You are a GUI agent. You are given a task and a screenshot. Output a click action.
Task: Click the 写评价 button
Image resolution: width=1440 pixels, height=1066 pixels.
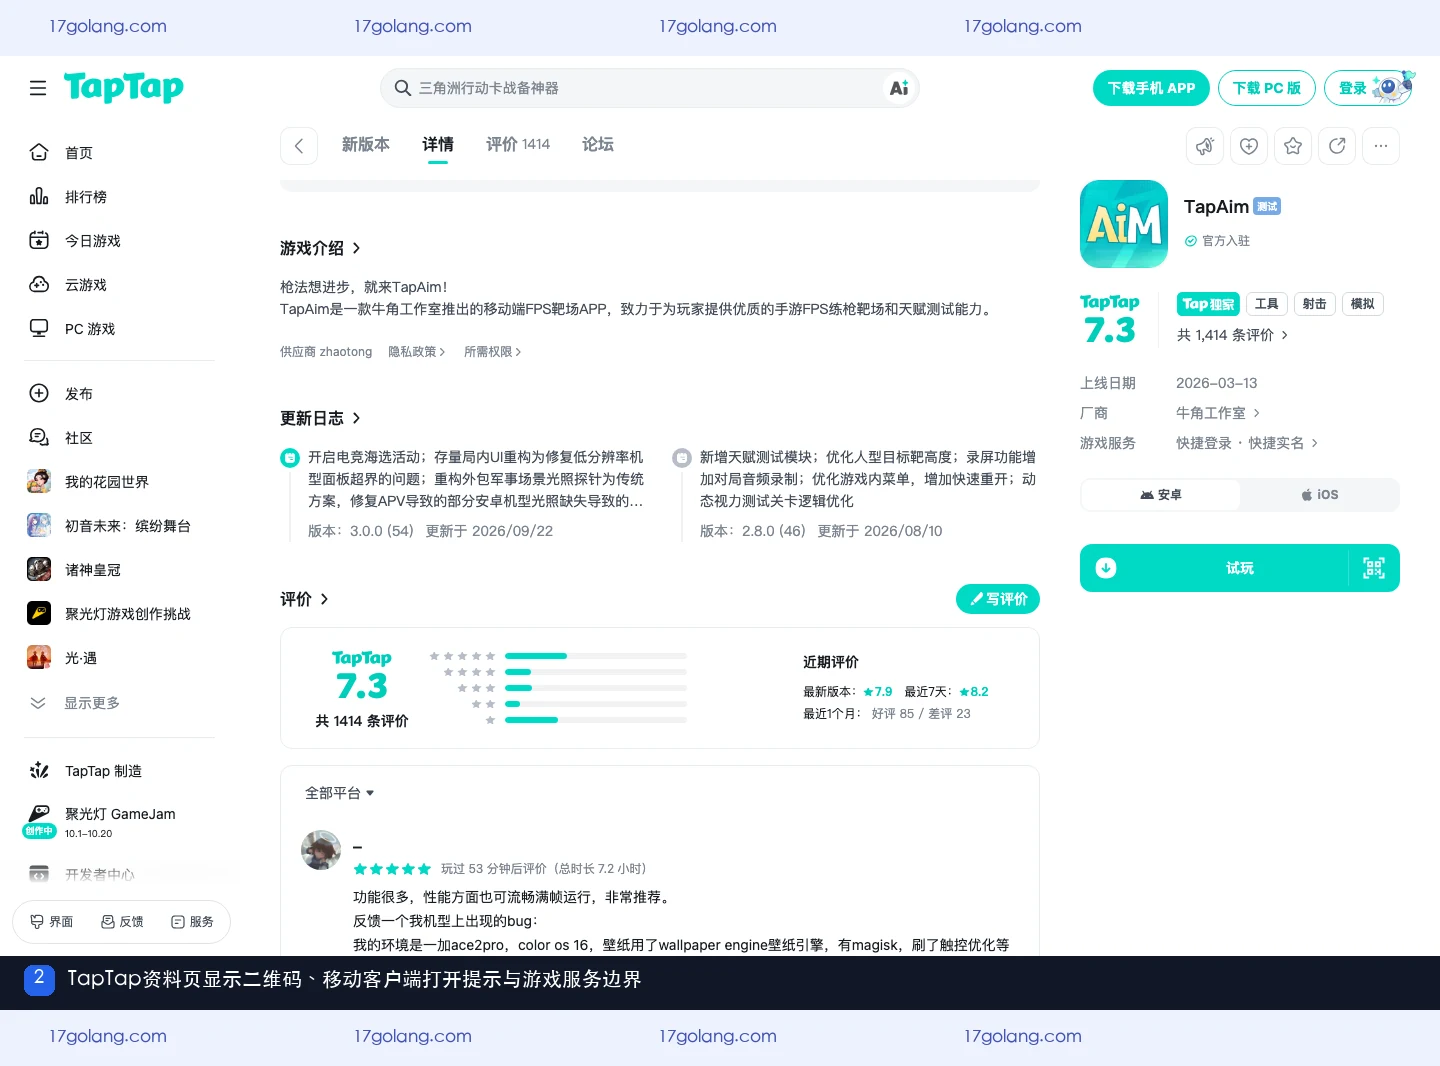(x=998, y=599)
